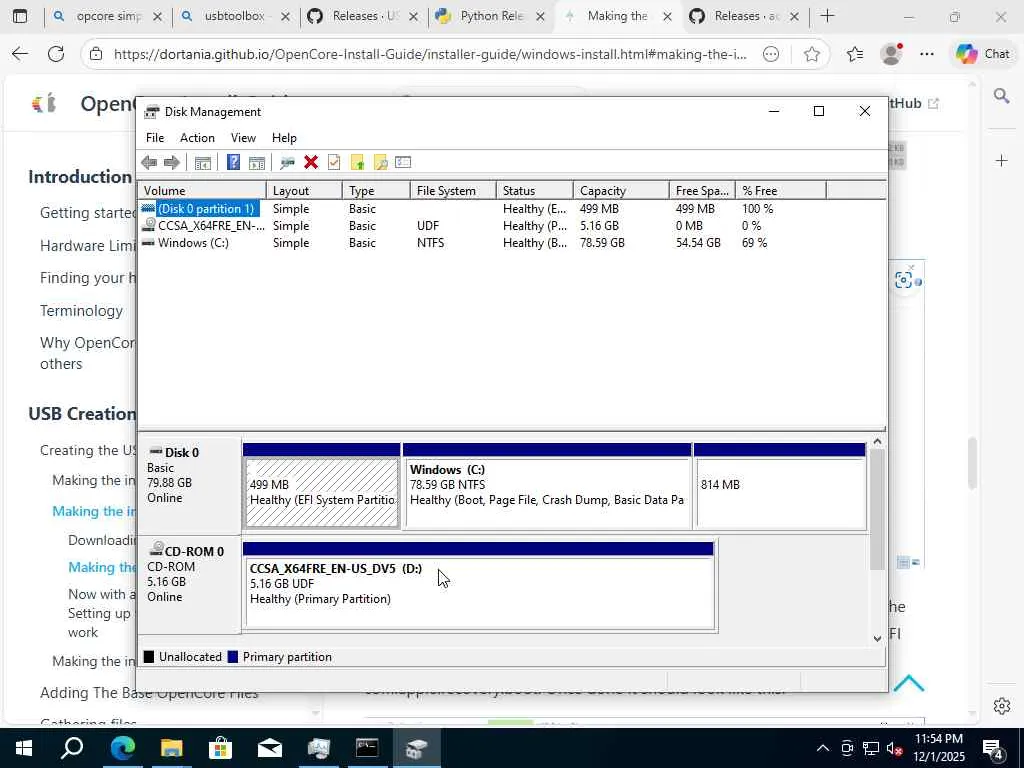Click the screenshot capture icon on webpage
Viewport: 1024px width, 768px height.
(x=903, y=280)
